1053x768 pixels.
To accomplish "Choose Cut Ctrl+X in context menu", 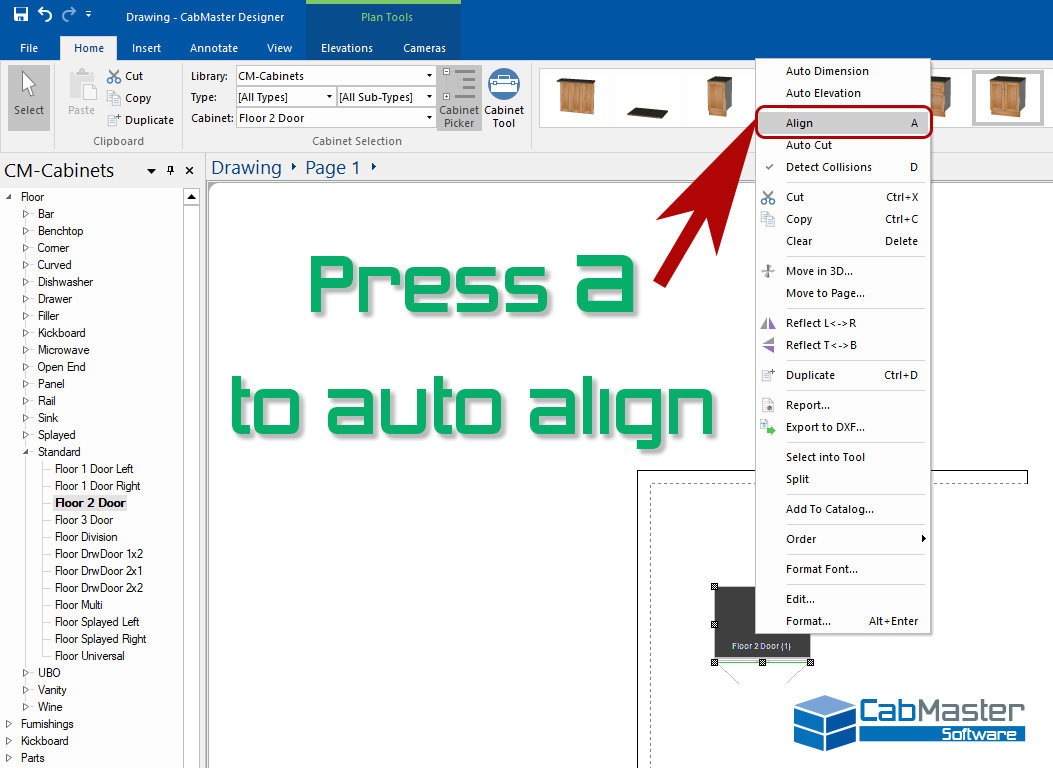I will tap(843, 197).
